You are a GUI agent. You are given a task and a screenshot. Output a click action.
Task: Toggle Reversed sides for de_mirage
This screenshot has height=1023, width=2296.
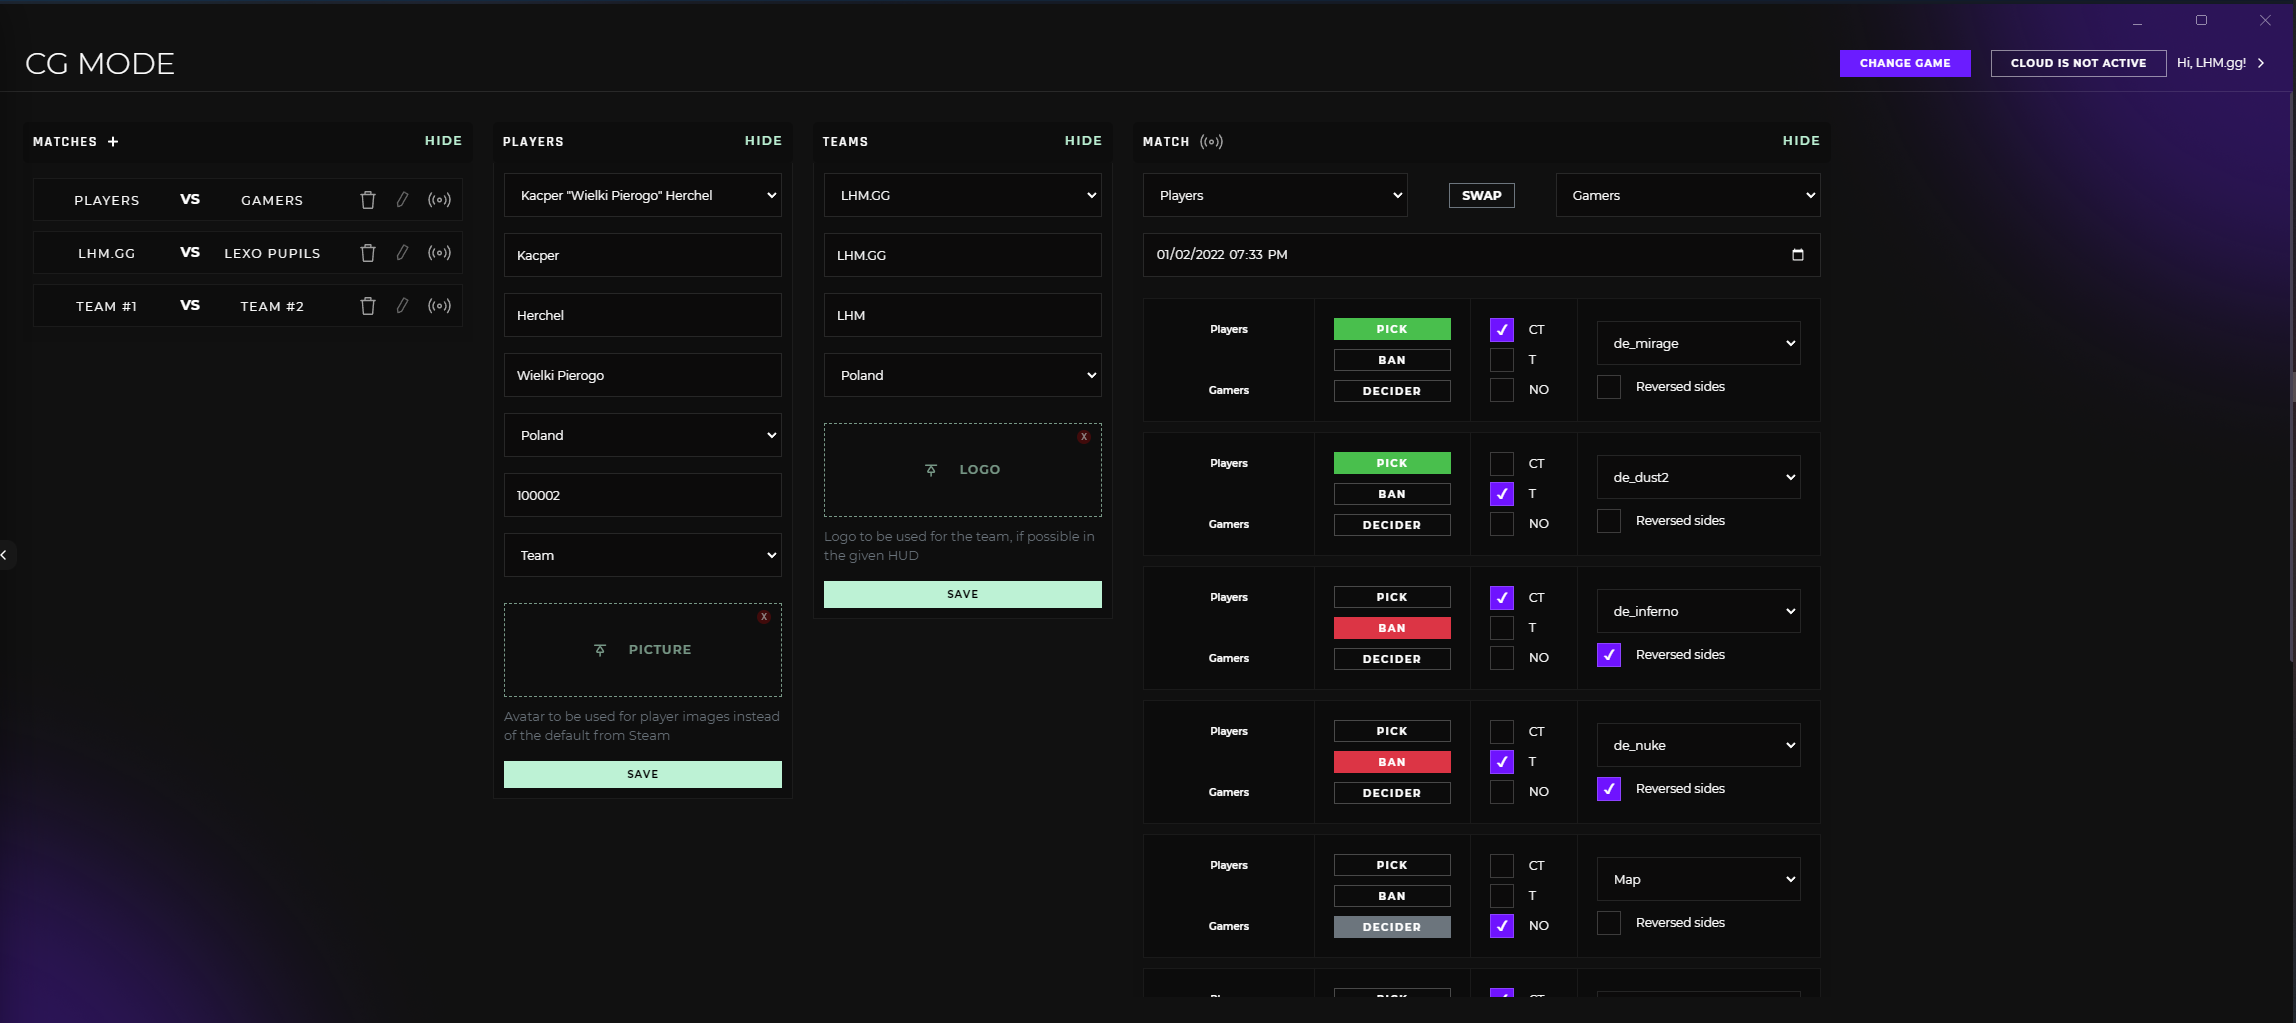(x=1609, y=387)
